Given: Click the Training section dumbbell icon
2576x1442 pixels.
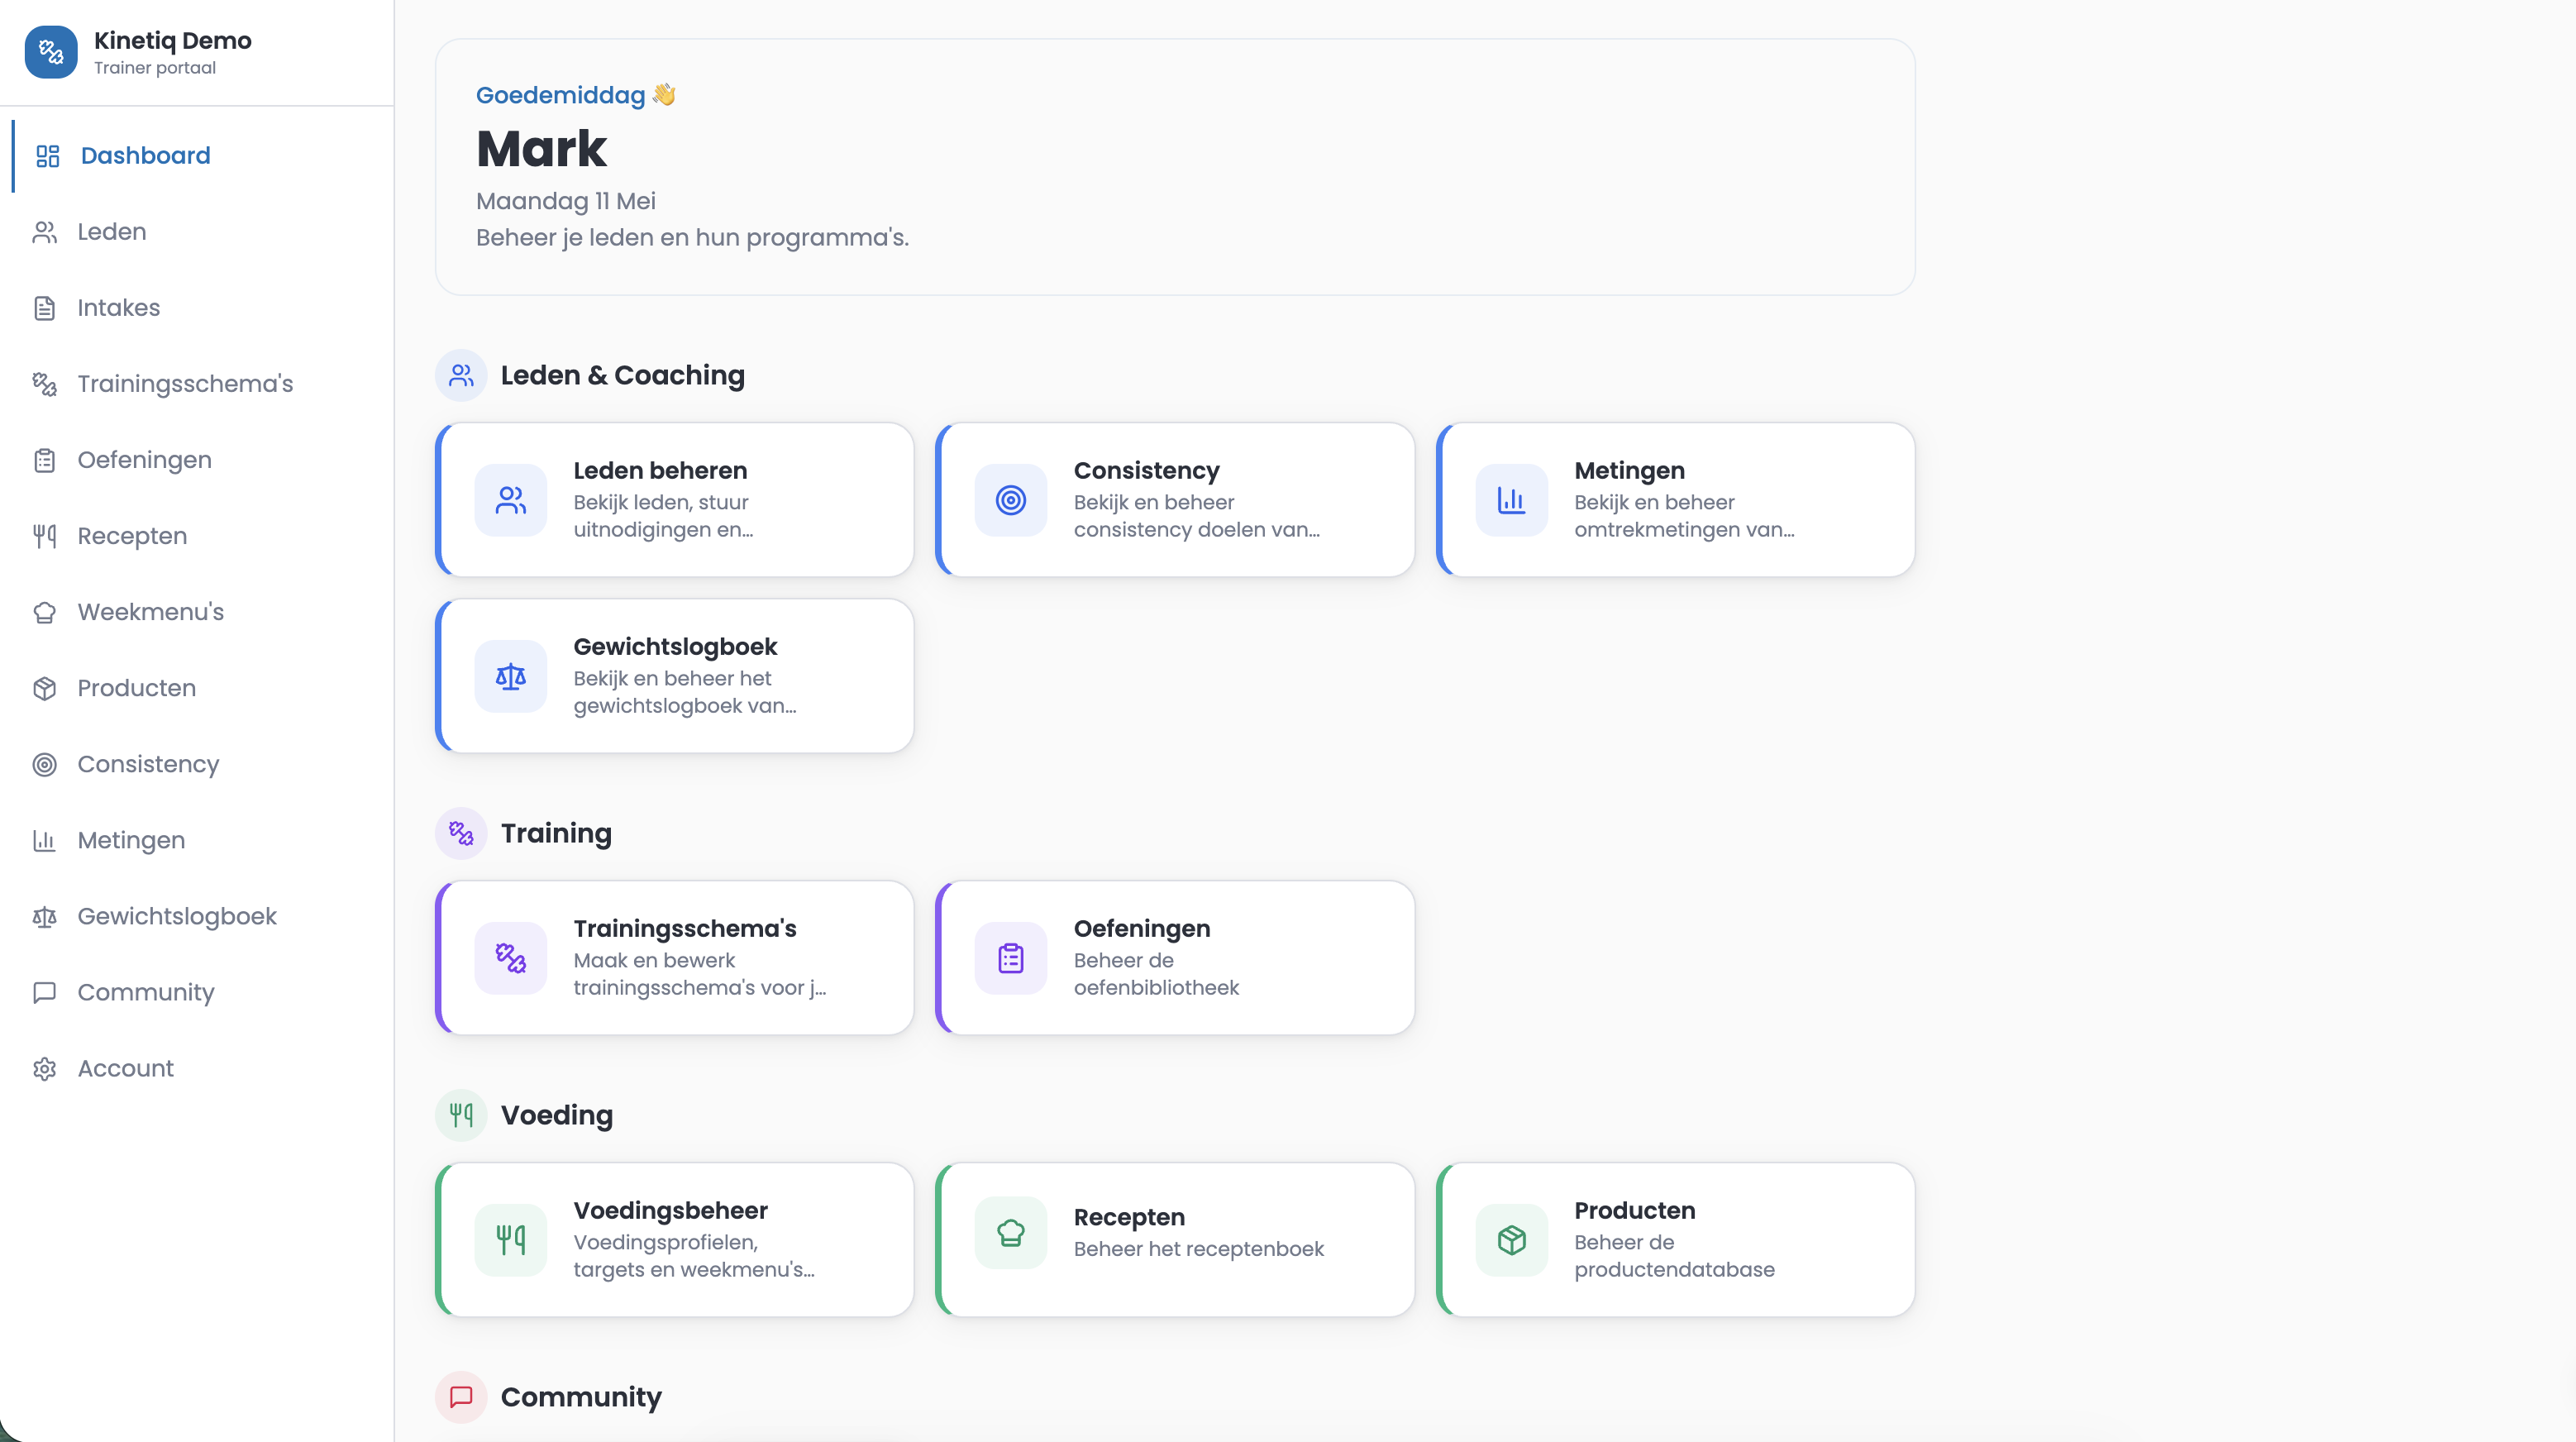Looking at the screenshot, I should pos(461,833).
